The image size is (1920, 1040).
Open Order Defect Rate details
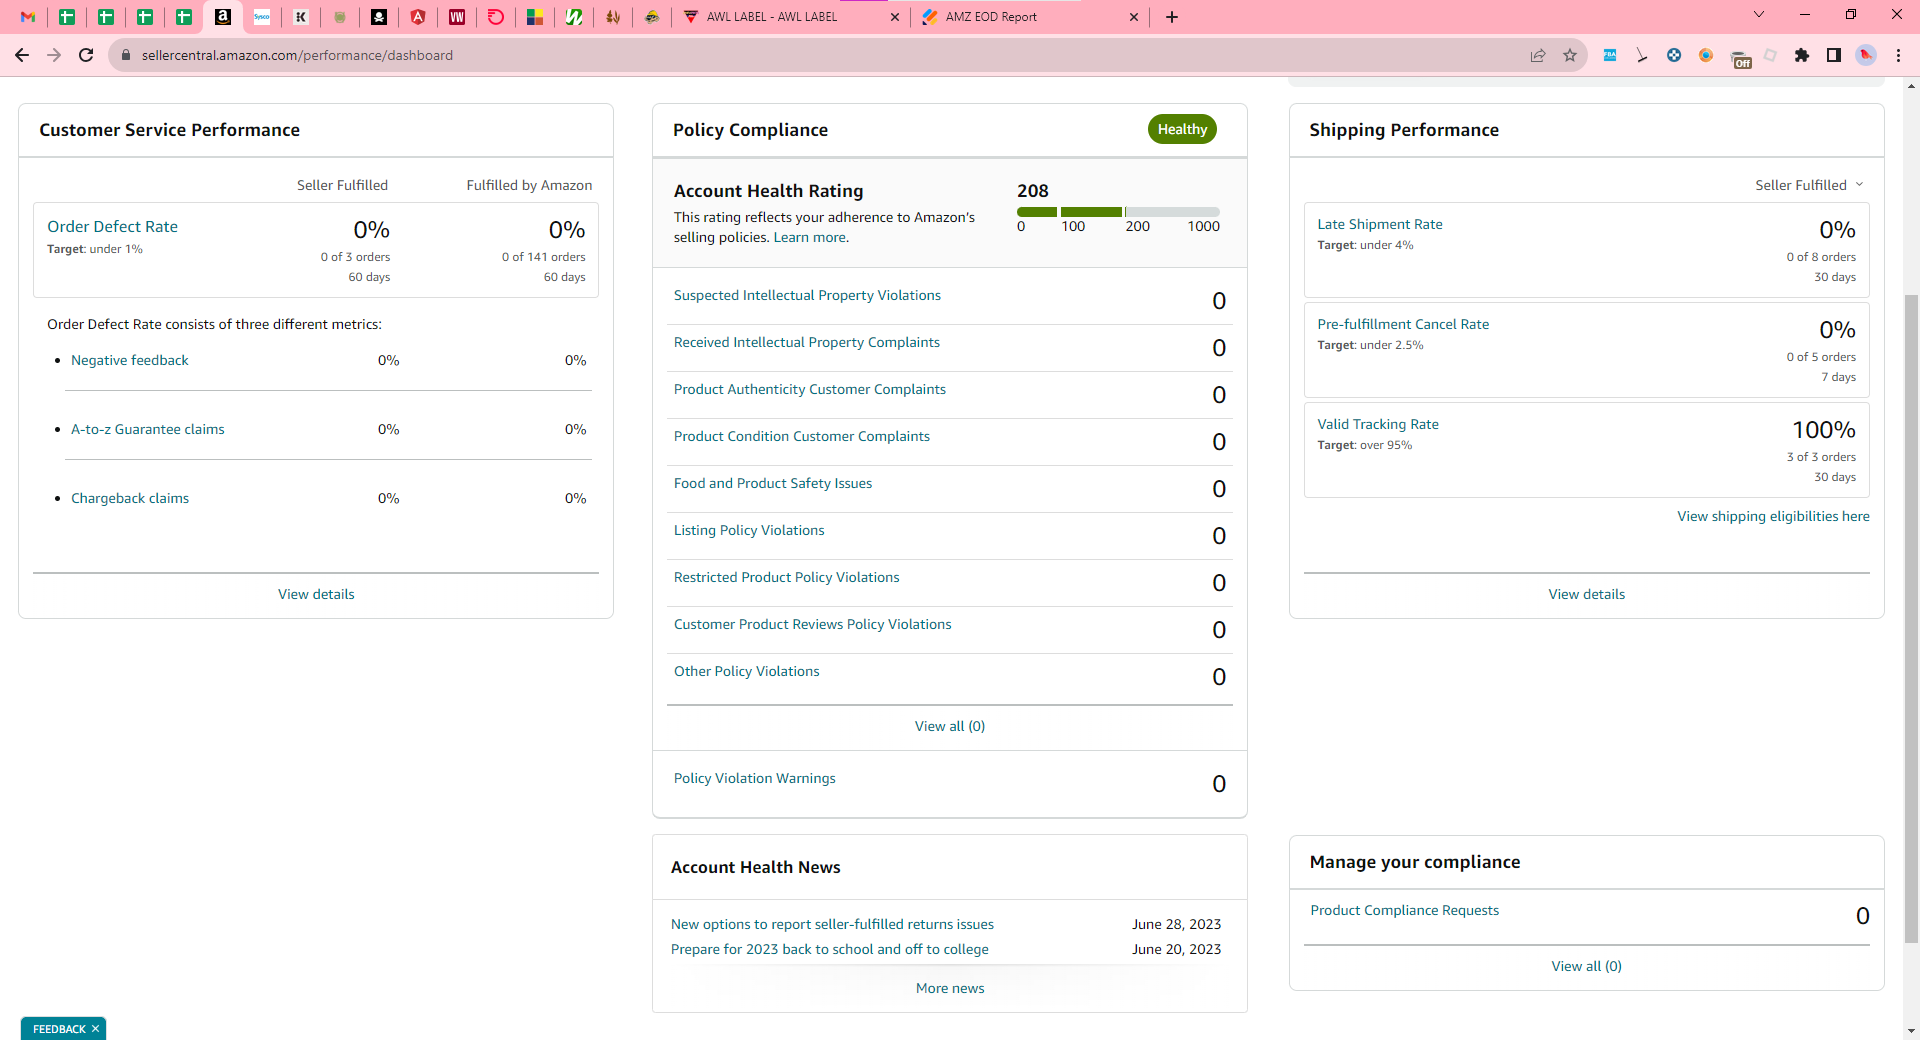tap(112, 227)
